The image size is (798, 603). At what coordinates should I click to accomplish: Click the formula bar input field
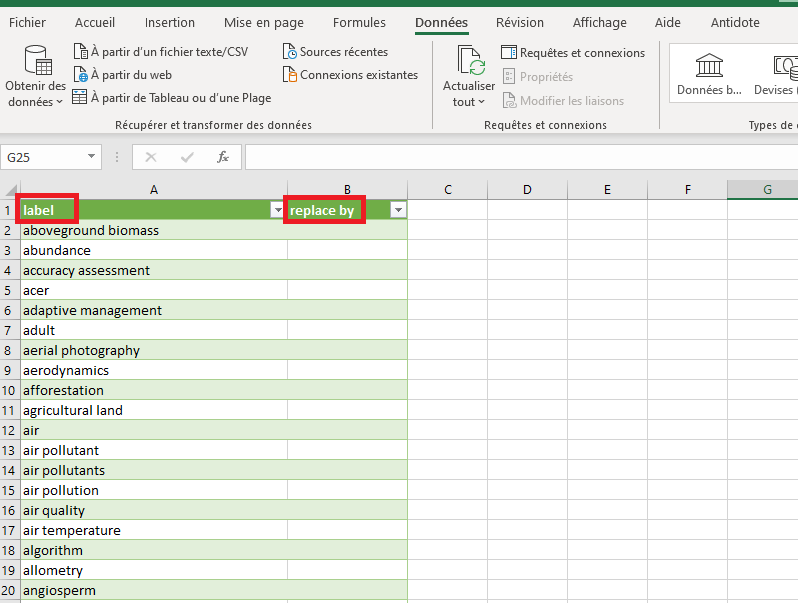pyautogui.click(x=520, y=157)
